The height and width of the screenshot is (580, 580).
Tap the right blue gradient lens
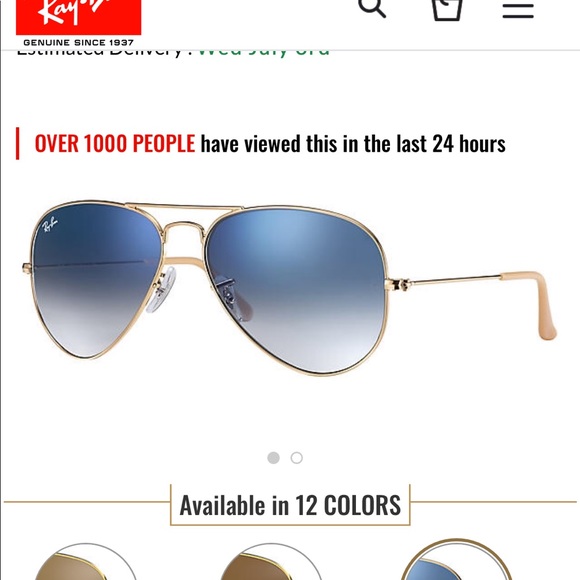tap(298, 289)
